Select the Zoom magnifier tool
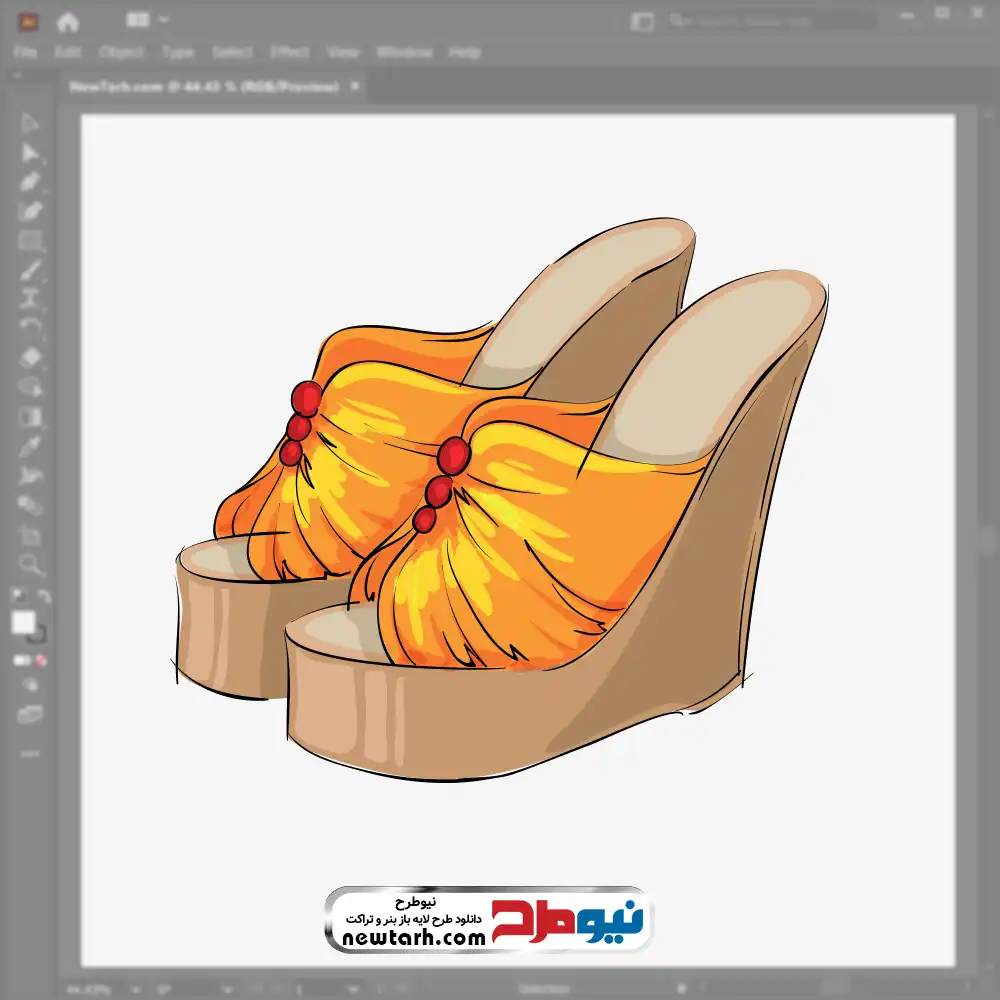The width and height of the screenshot is (1000, 1000). point(30,564)
